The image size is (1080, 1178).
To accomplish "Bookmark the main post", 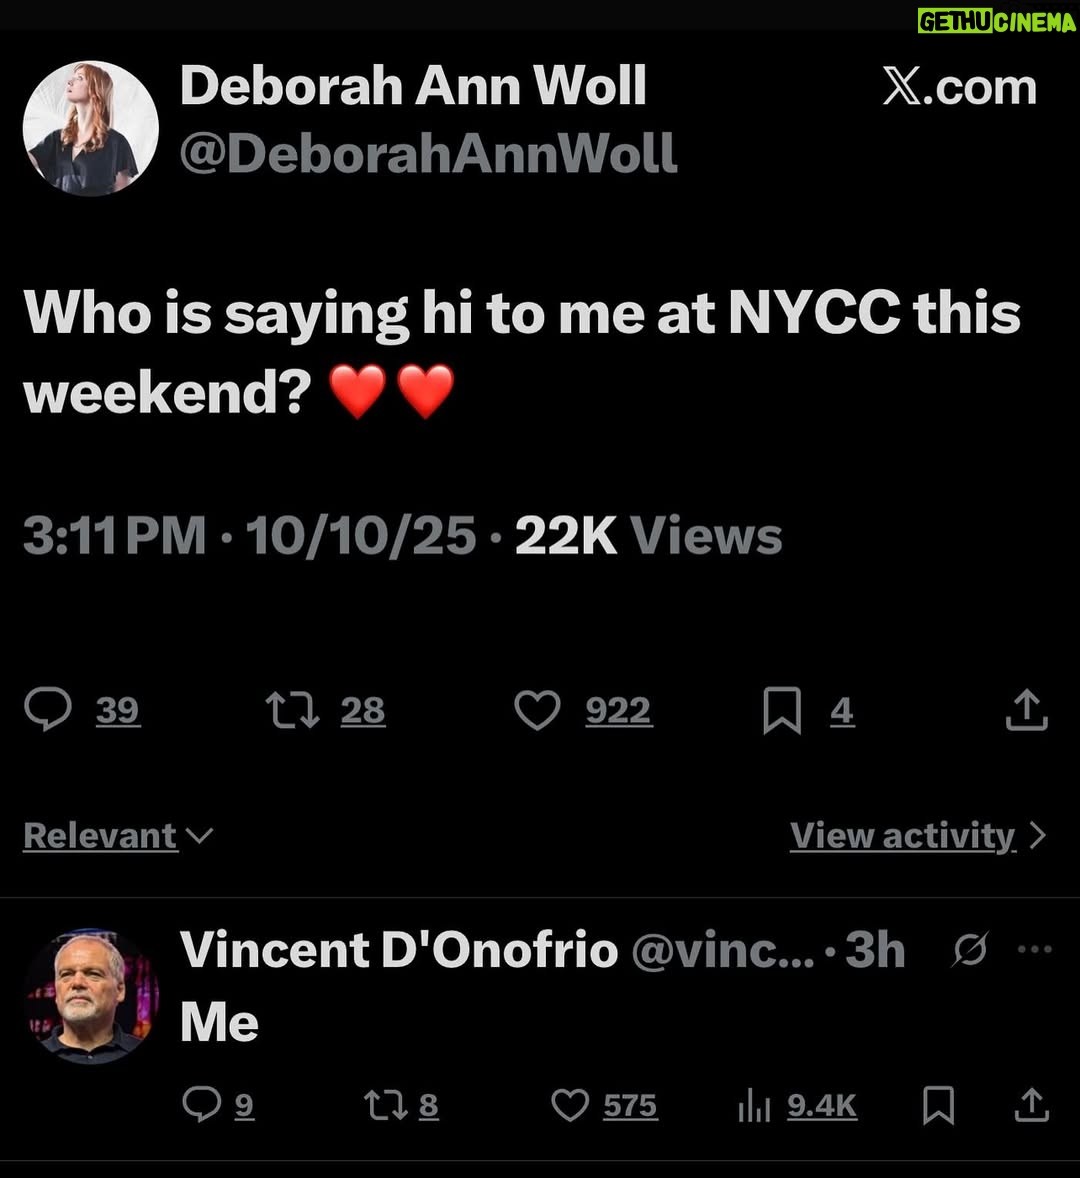I will 782,711.
